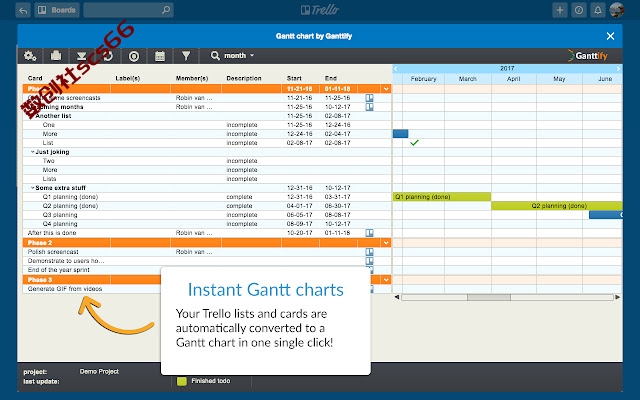Click the scrollbar right arrow under timeline

pos(618,297)
